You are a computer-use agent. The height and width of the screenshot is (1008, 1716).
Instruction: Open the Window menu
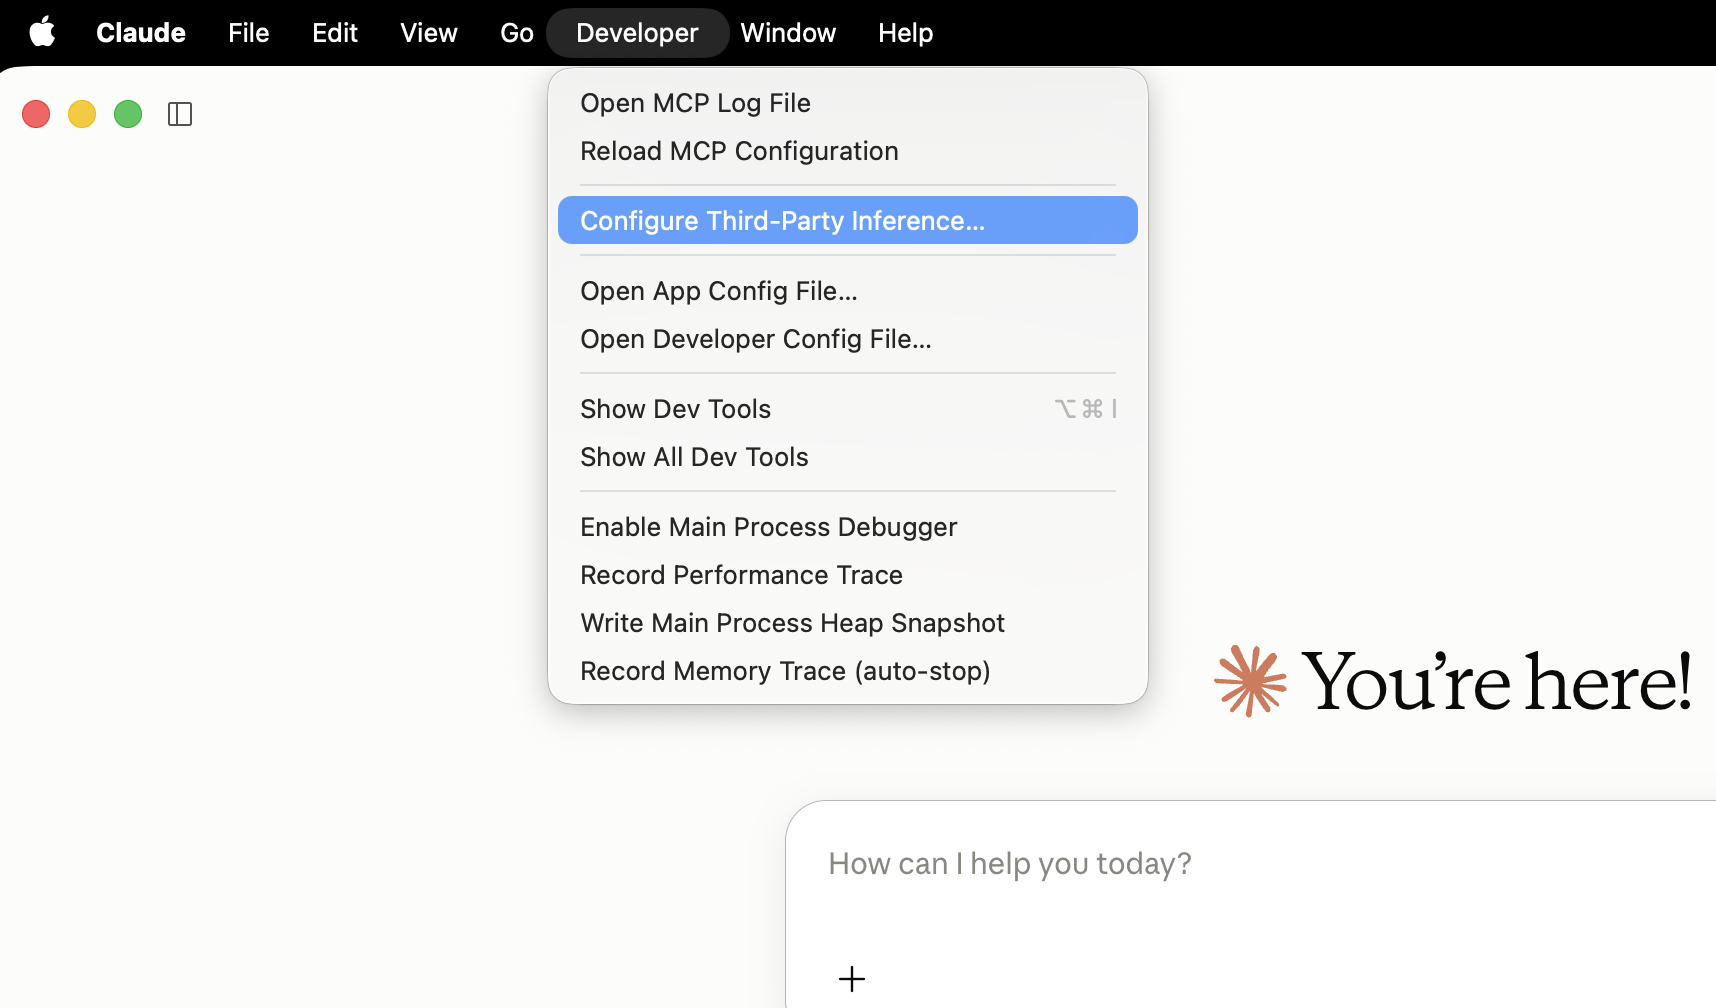click(x=788, y=33)
